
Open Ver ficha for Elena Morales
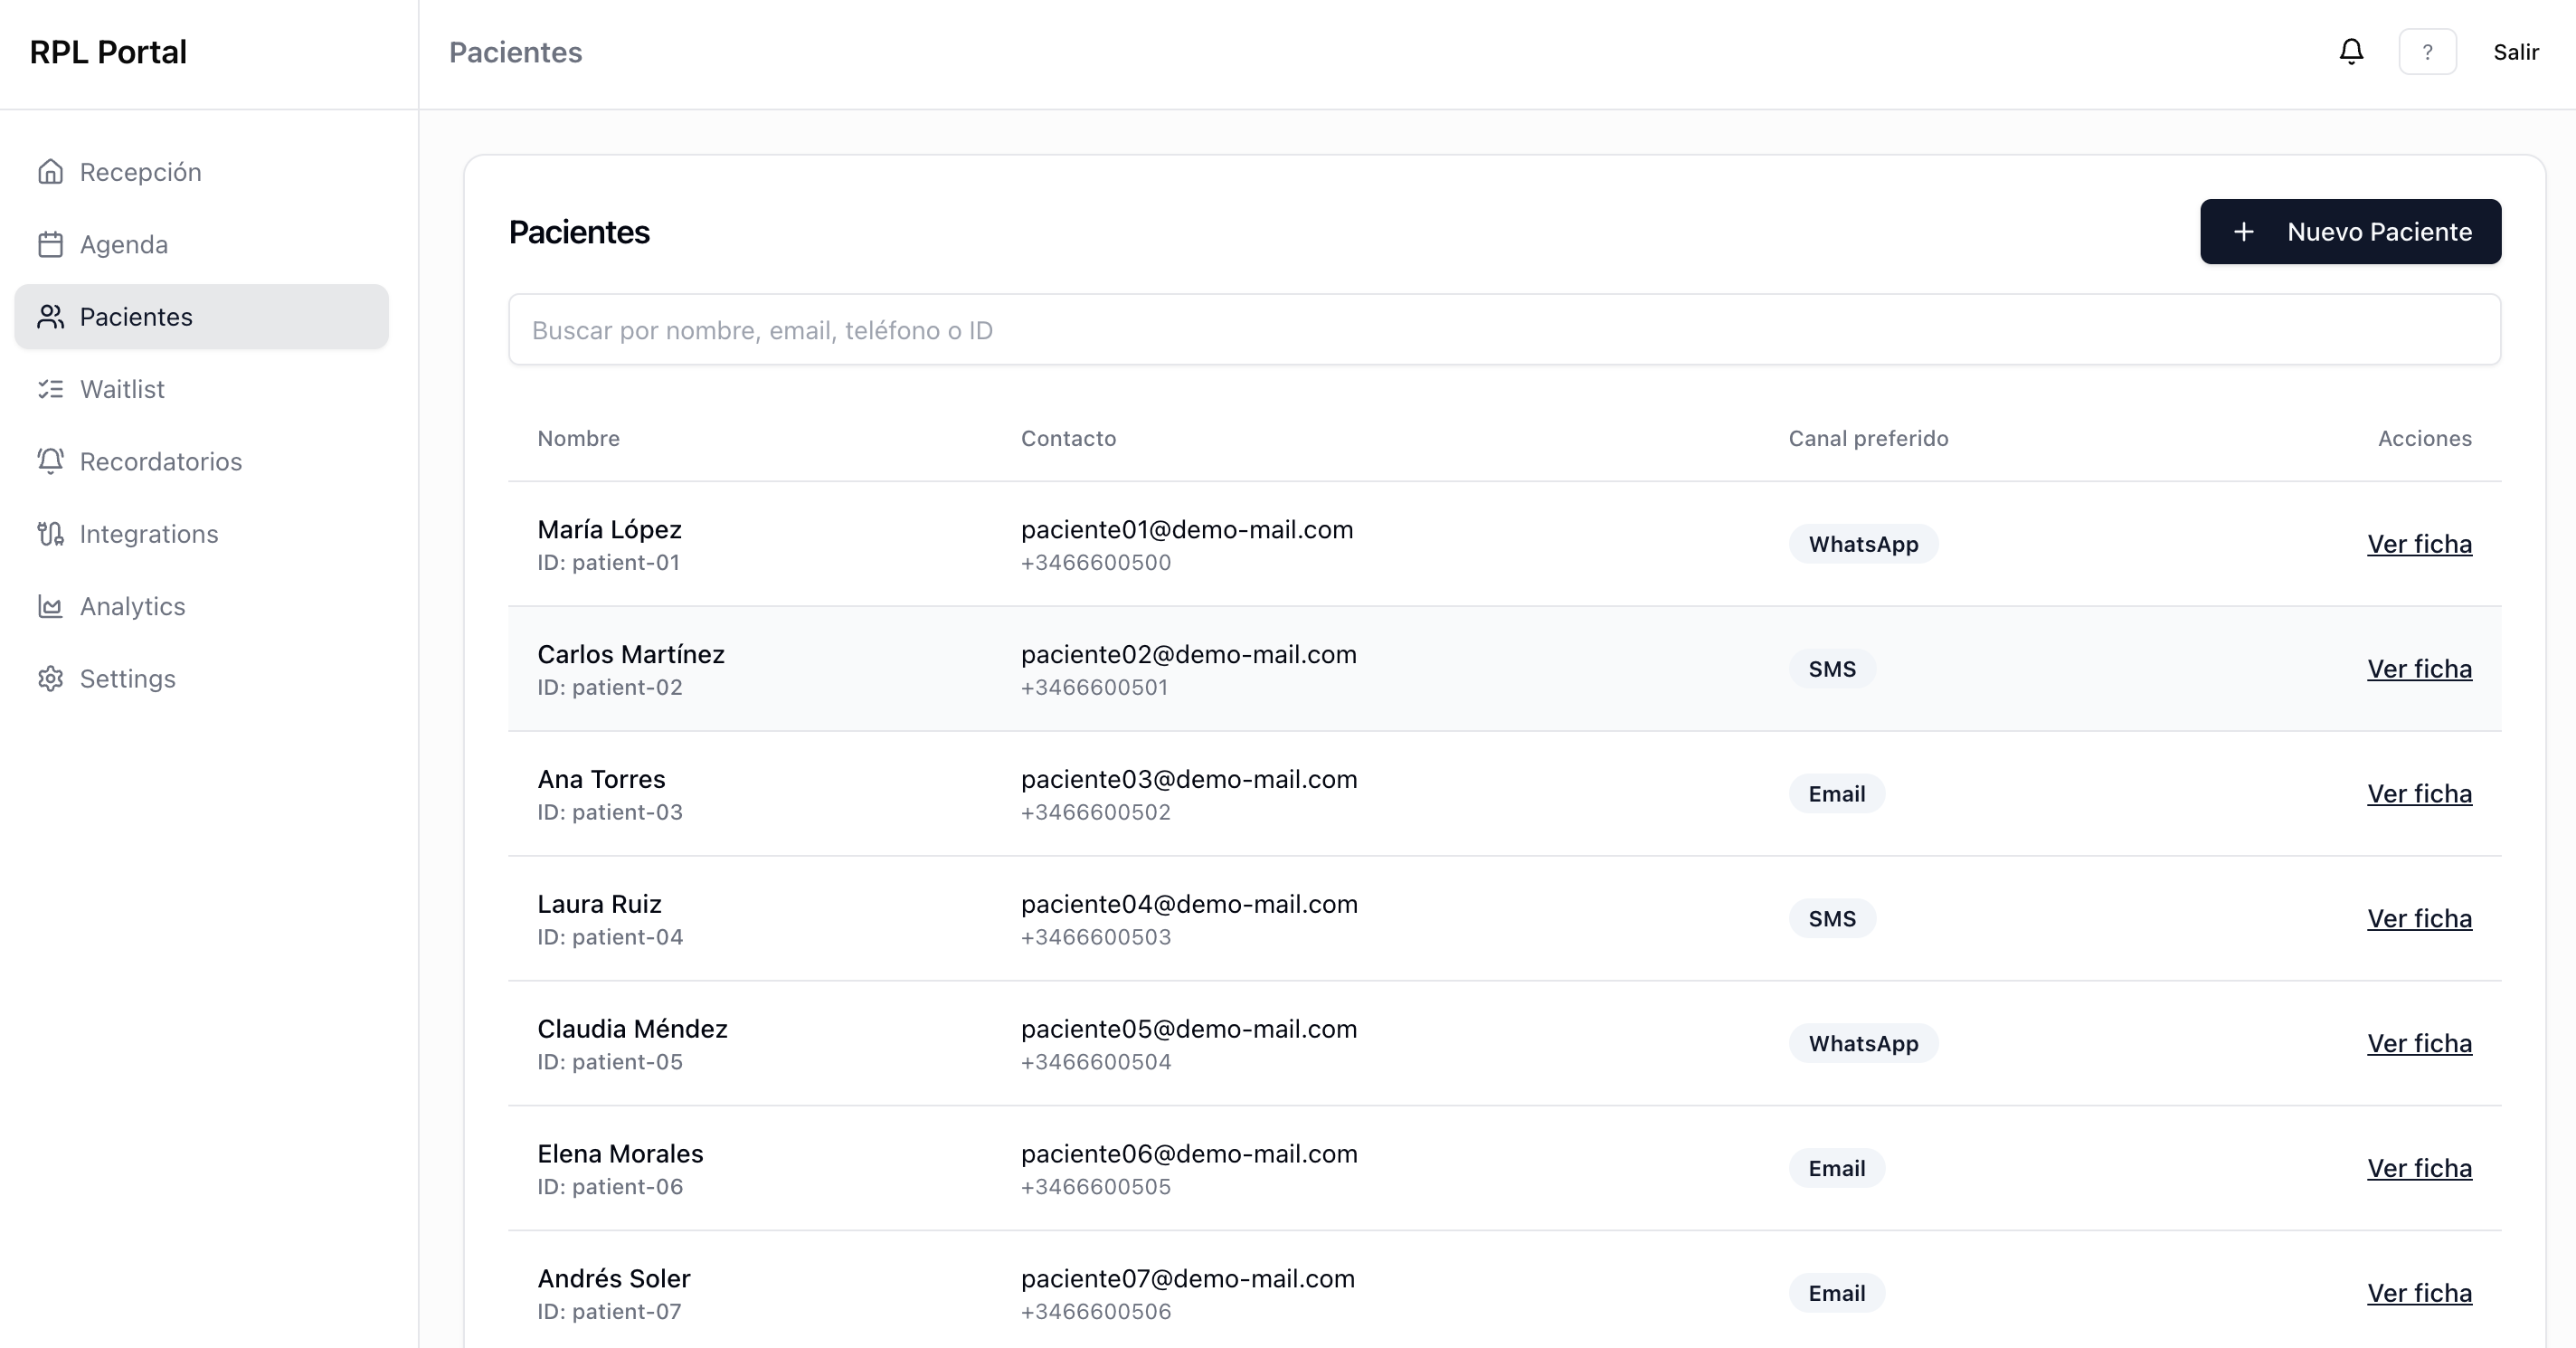click(2419, 1168)
